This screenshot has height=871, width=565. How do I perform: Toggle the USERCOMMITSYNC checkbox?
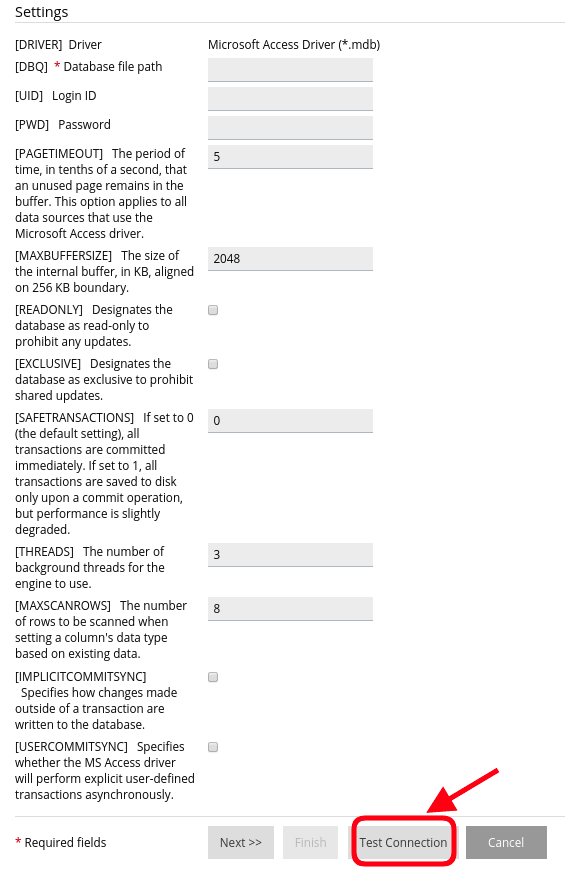[x=213, y=747]
